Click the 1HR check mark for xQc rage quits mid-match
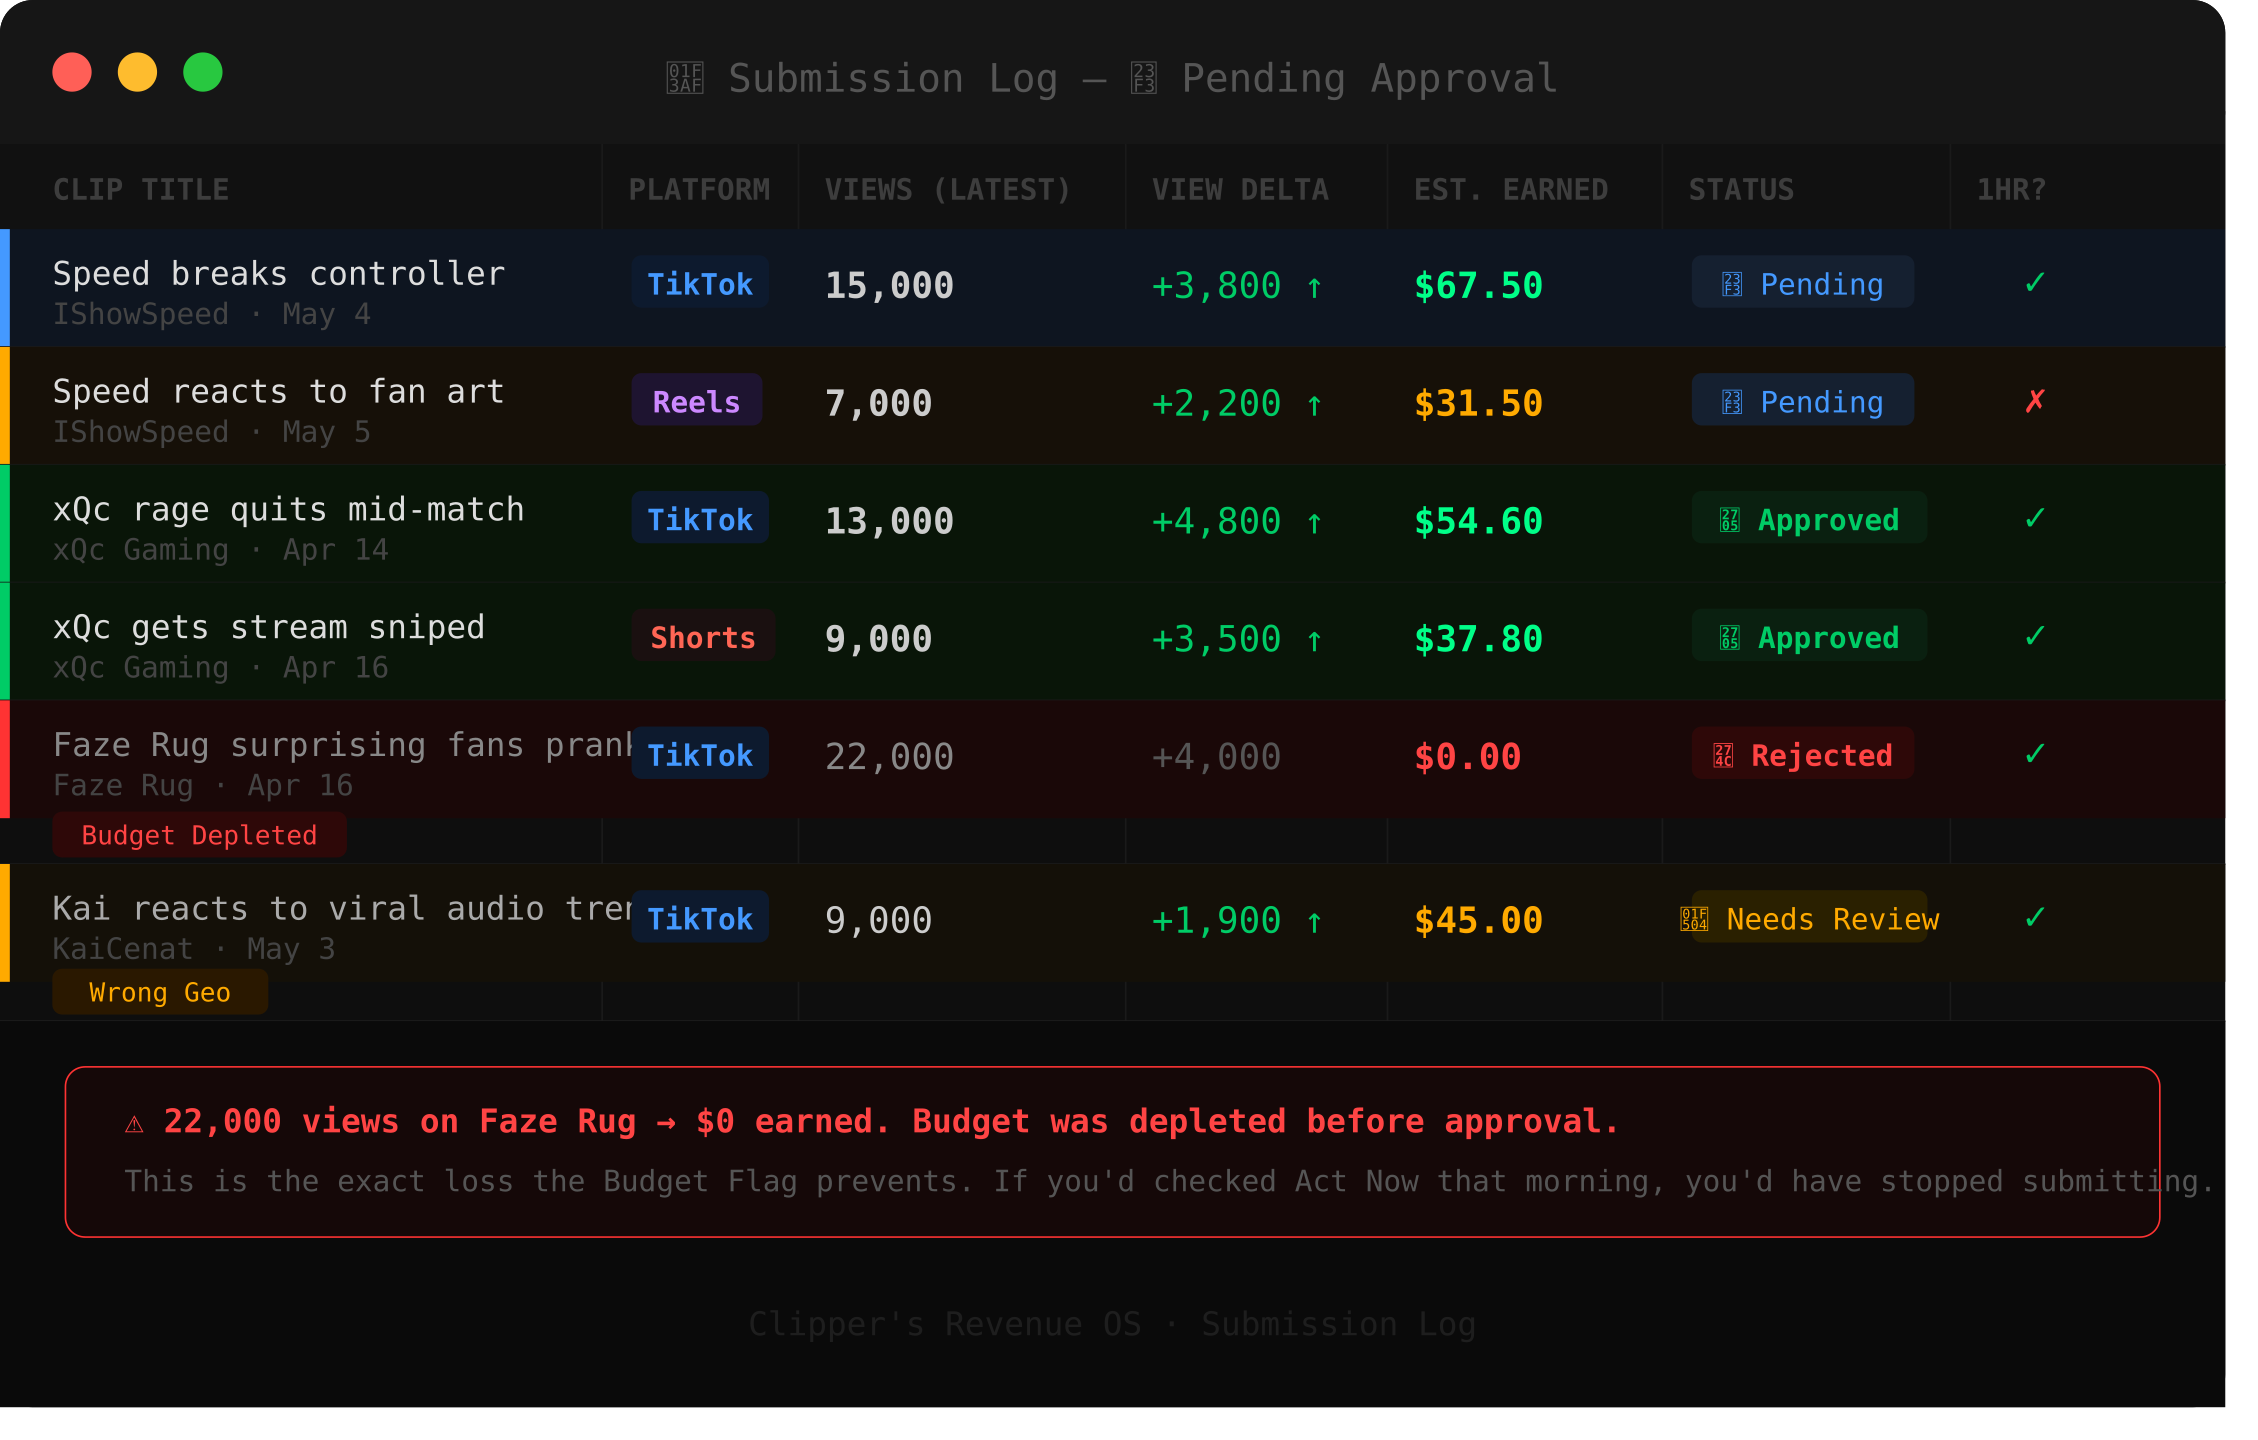Image resolution: width=2258 pixels, height=1440 pixels. click(2034, 519)
